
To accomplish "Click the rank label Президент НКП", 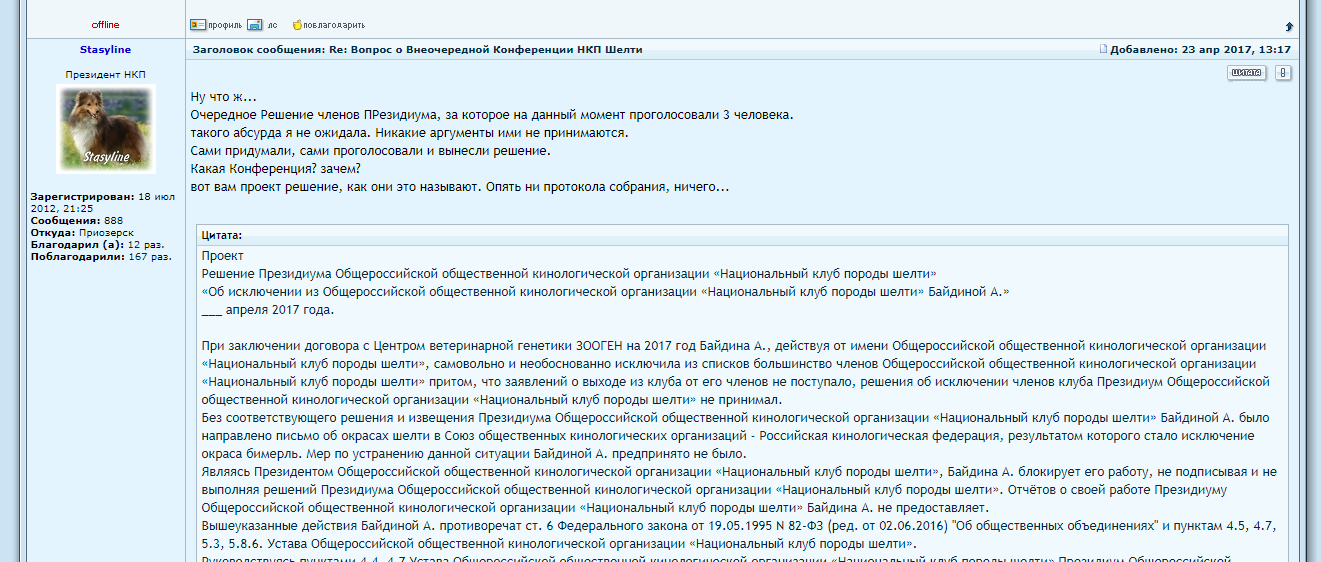I will click(105, 74).
